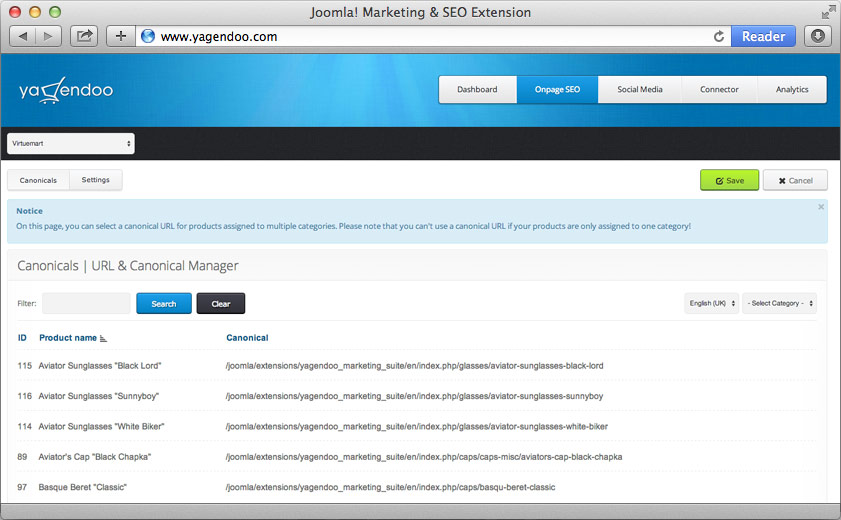
Task: Click canonical URL ending basqu-beret-classic
Action: [x=390, y=487]
